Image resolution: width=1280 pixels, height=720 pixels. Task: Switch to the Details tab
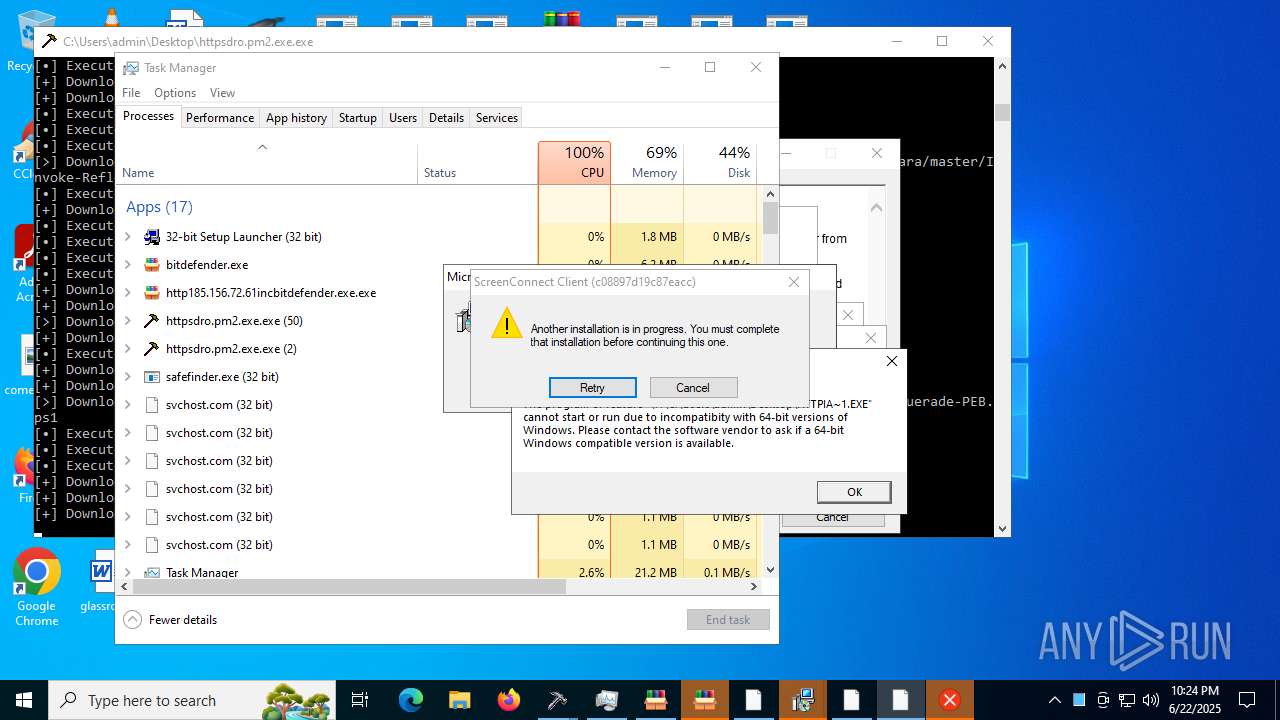pos(446,117)
